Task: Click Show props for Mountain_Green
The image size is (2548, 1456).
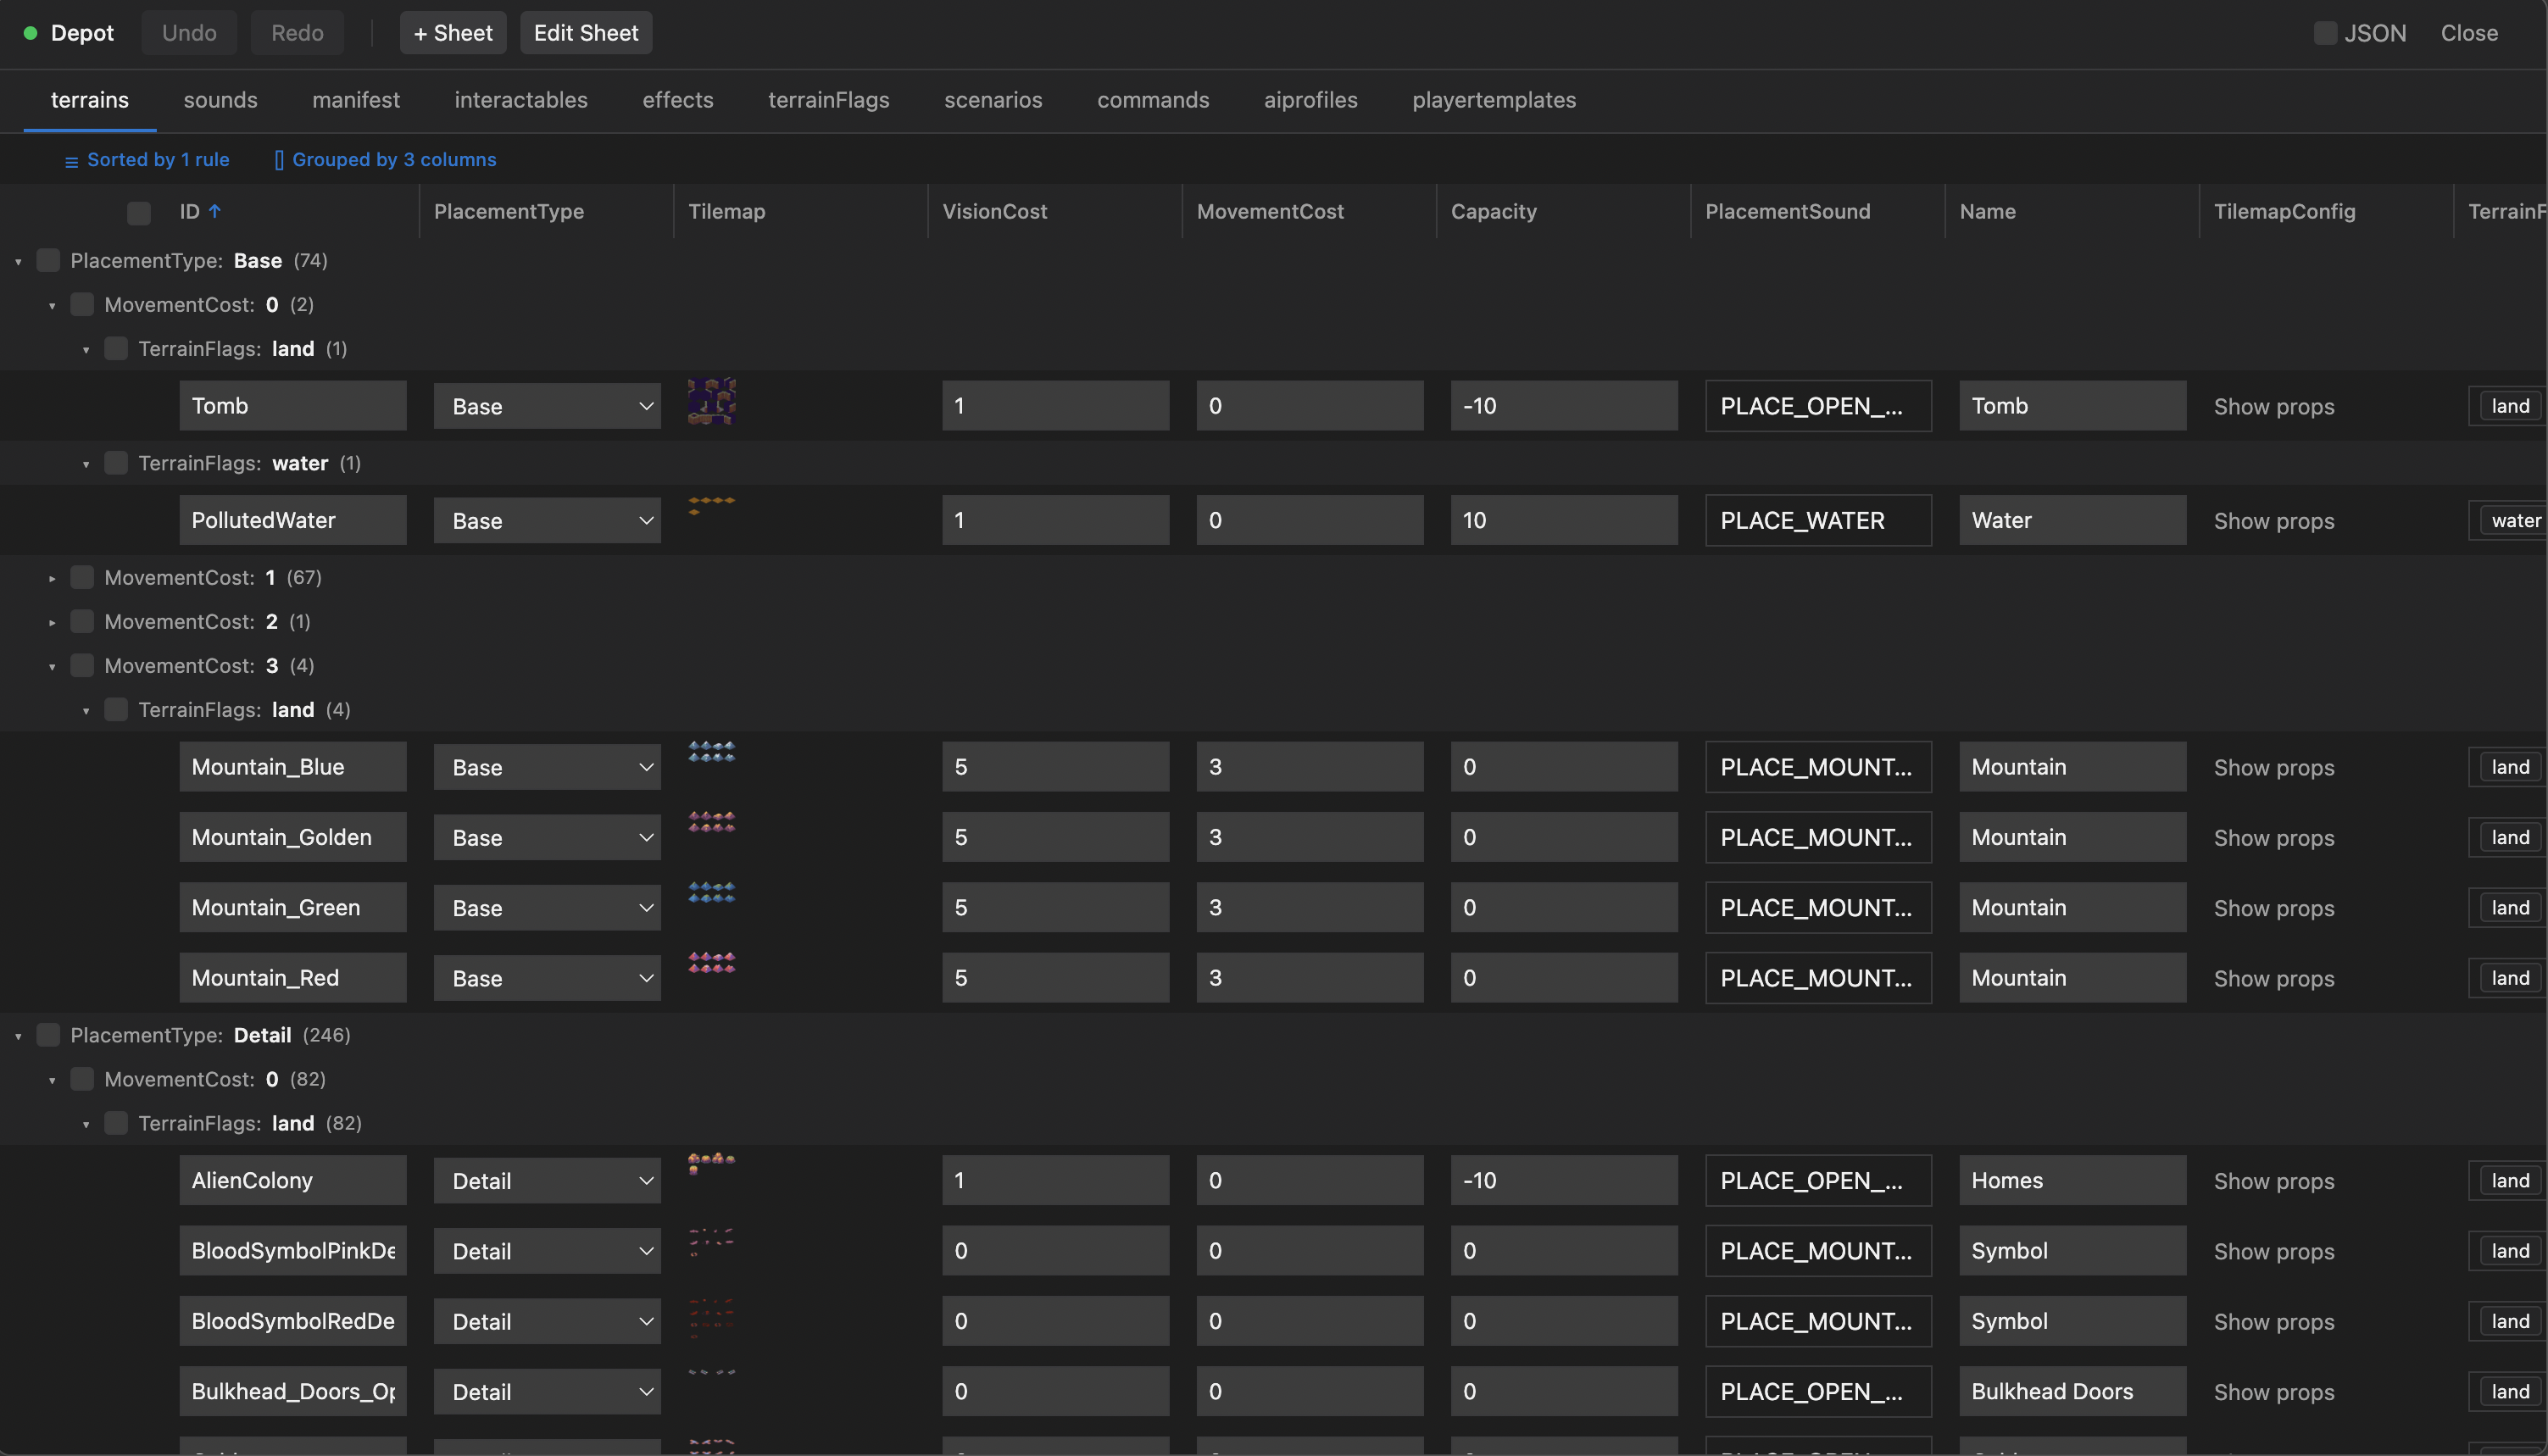Action: (x=2273, y=908)
